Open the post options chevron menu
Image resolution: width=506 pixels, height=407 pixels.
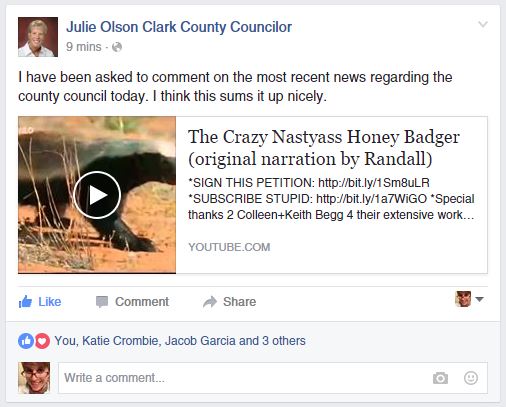pos(483,24)
